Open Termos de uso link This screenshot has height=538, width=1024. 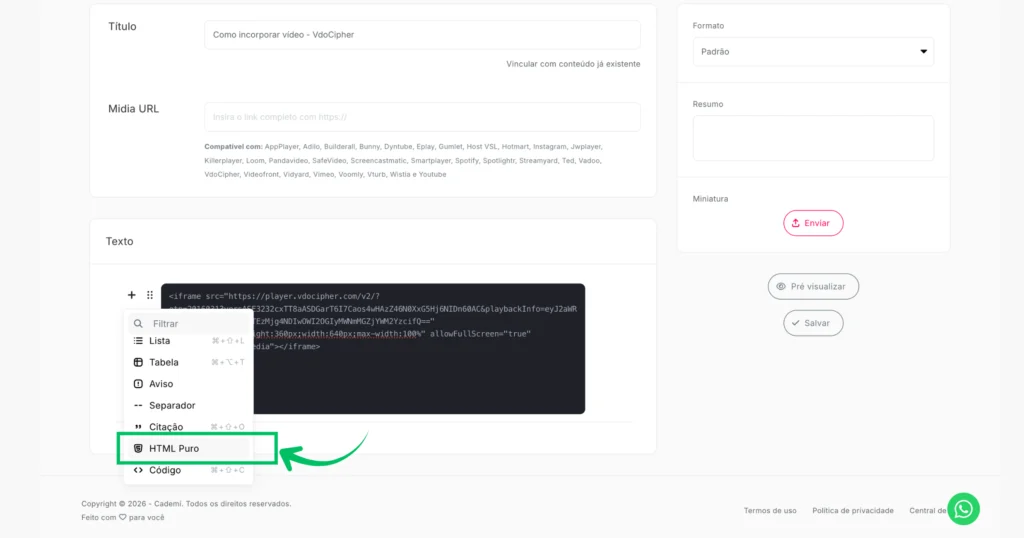[770, 511]
